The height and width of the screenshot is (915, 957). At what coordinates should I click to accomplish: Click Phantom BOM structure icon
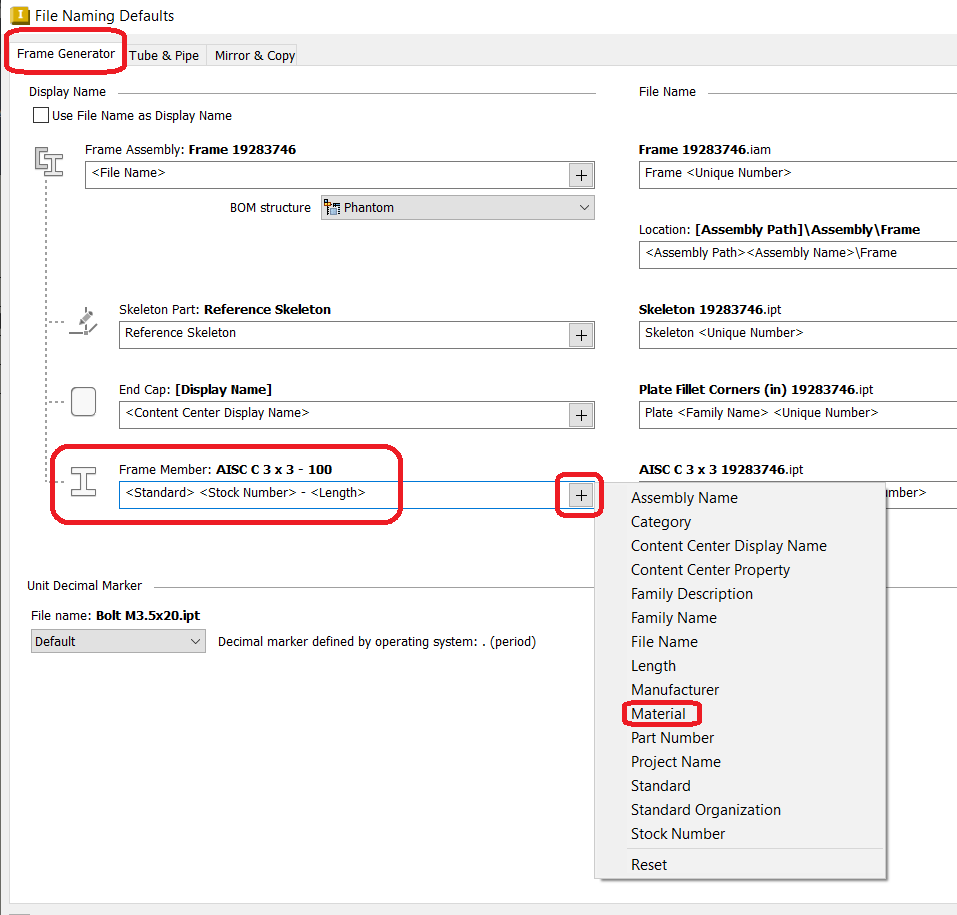[x=331, y=208]
